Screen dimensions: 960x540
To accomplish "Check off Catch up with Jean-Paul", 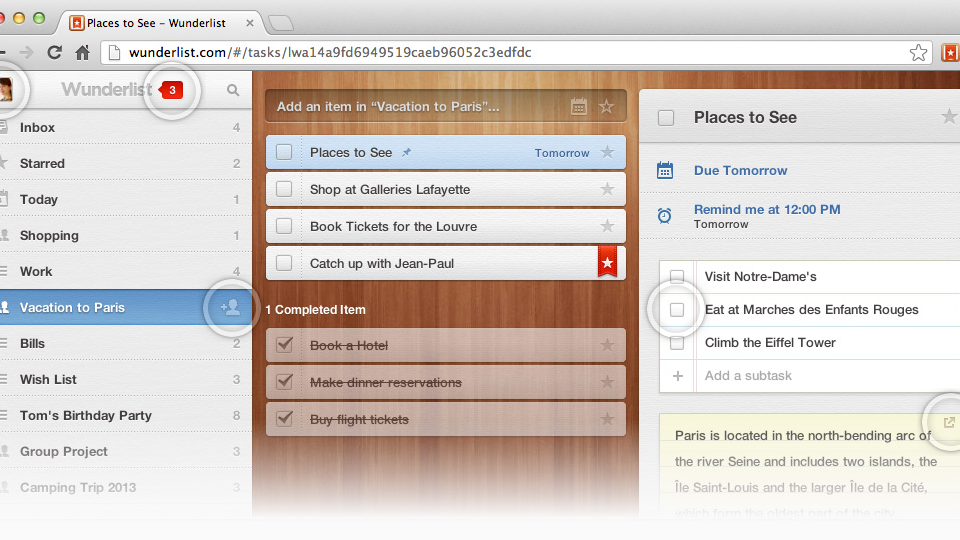I will click(284, 263).
